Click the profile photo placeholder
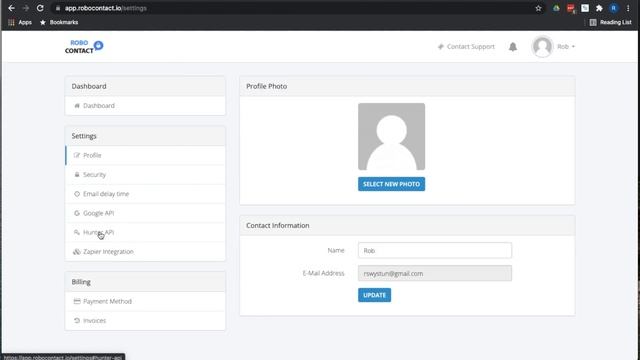The image size is (640, 360). point(391,136)
